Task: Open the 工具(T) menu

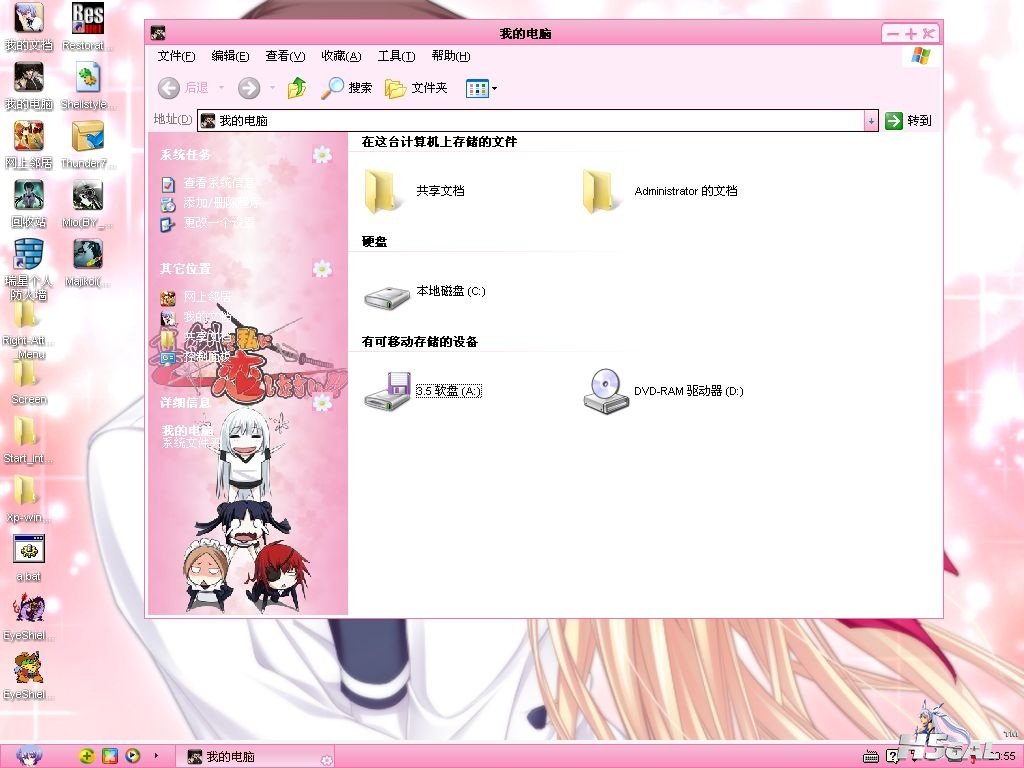Action: tap(396, 56)
